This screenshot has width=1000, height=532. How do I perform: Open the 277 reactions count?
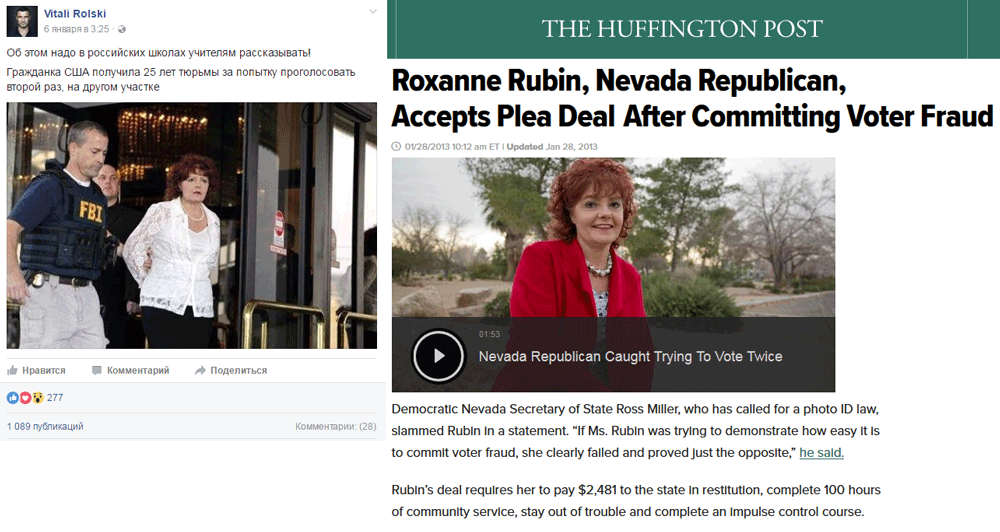point(55,397)
